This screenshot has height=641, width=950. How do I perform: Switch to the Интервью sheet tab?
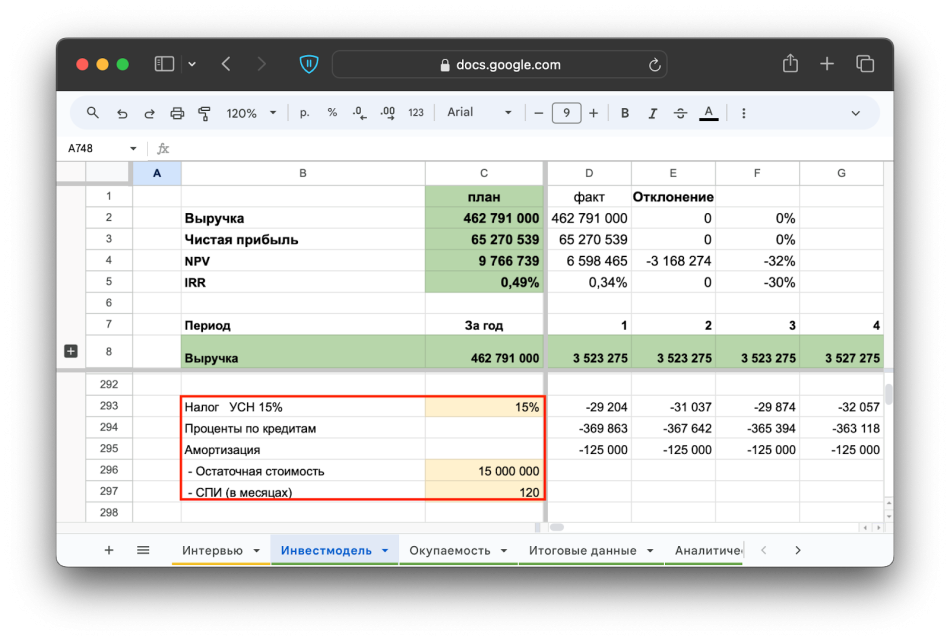pos(211,550)
